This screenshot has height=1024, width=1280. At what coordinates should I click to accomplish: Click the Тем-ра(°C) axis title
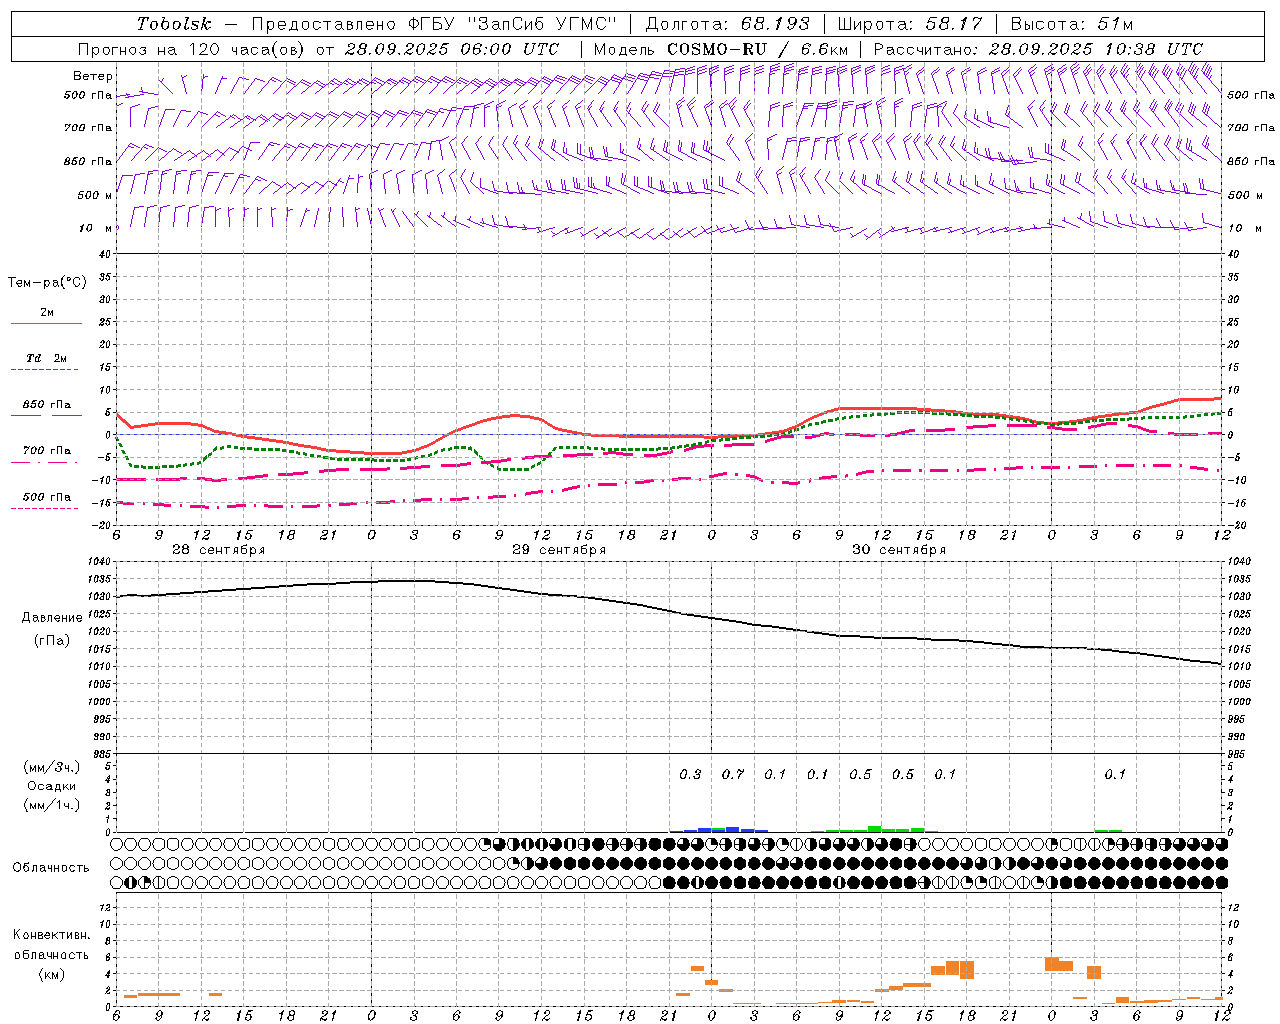47,283
